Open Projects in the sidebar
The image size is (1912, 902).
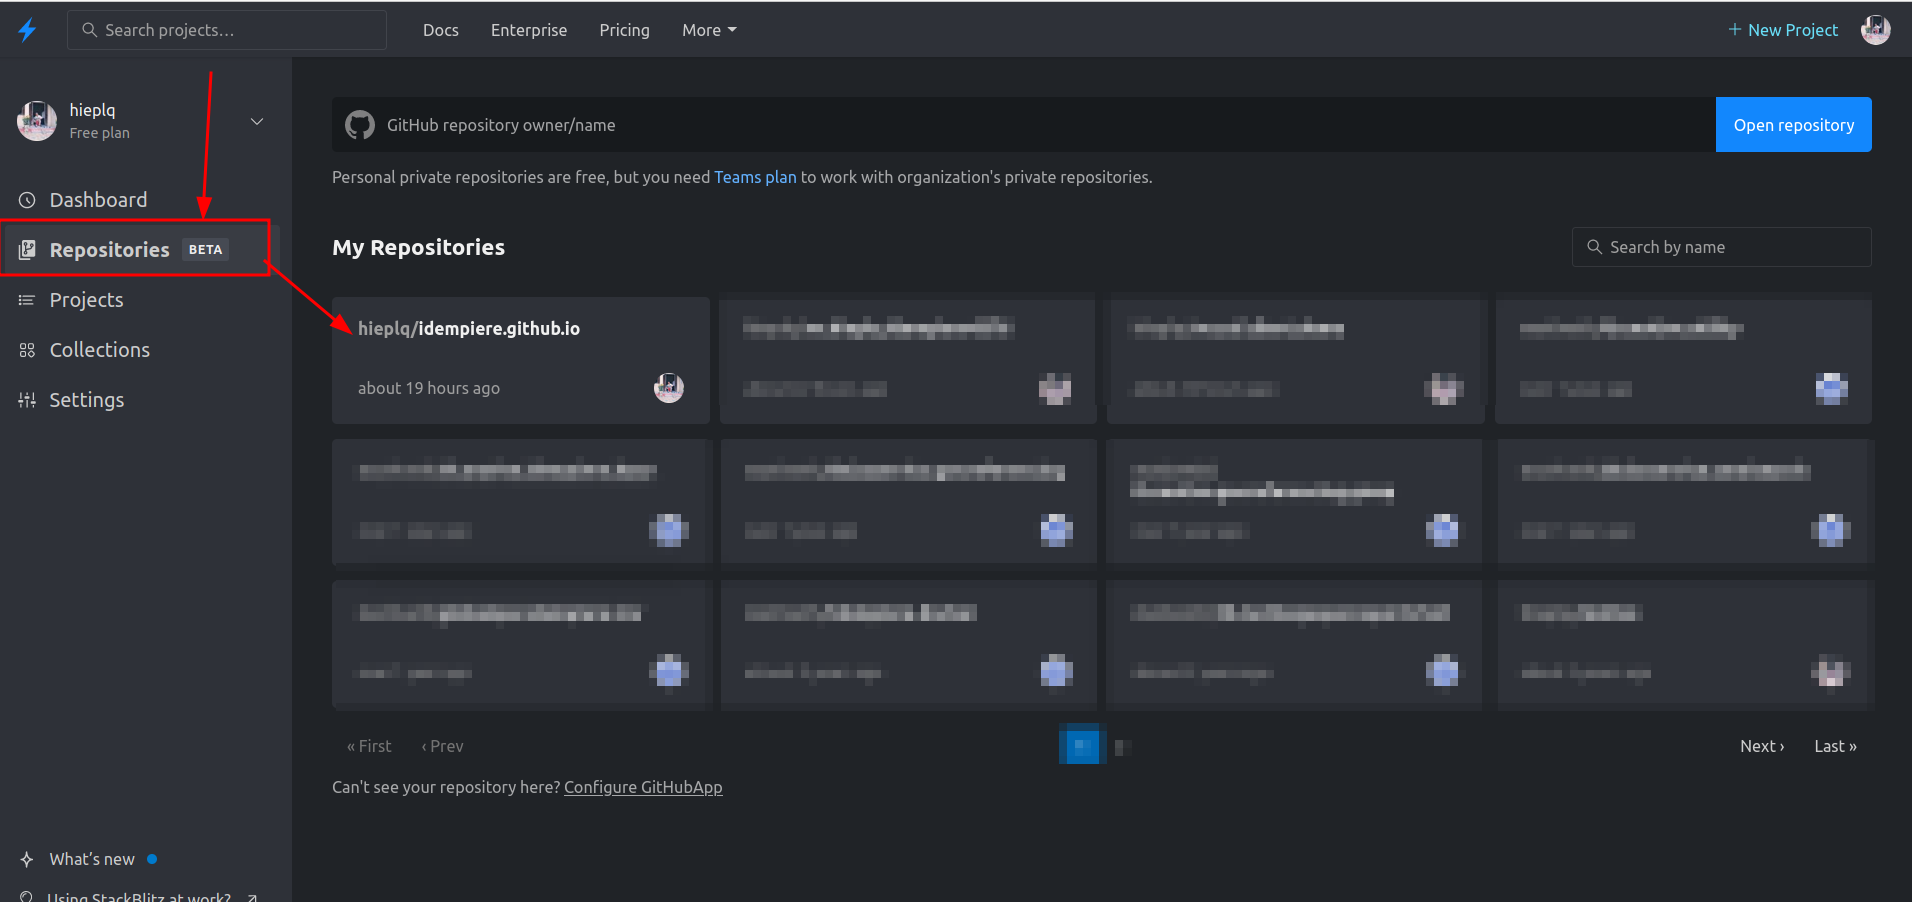point(86,300)
